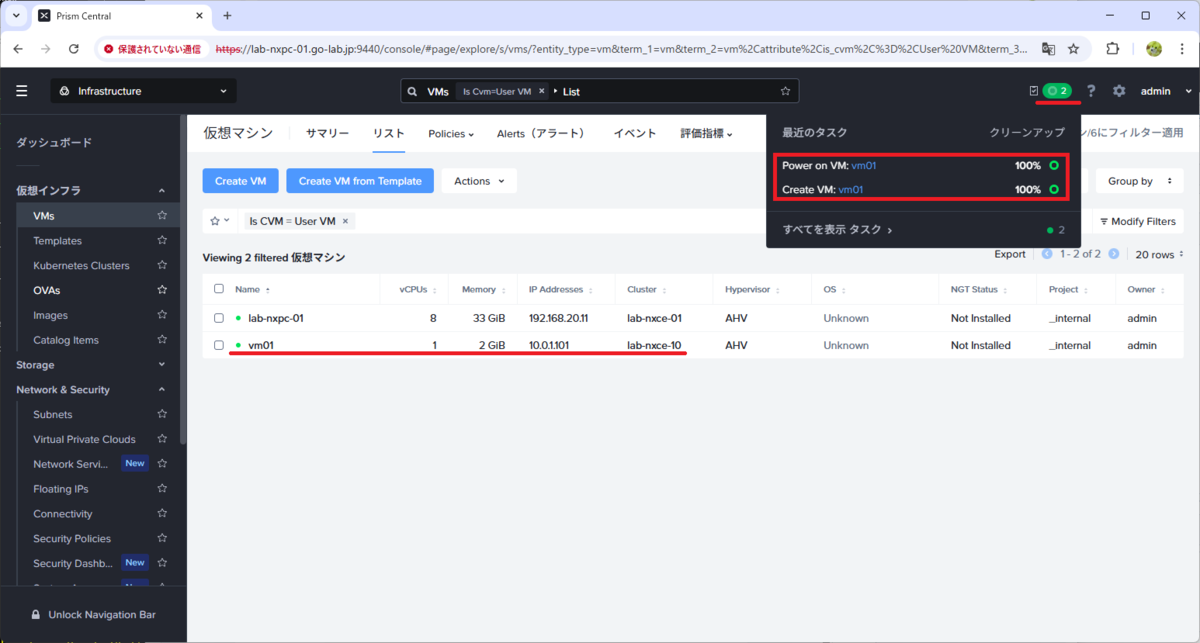Click the browser address bar URL
This screenshot has width=1200, height=643.
click(620, 48)
